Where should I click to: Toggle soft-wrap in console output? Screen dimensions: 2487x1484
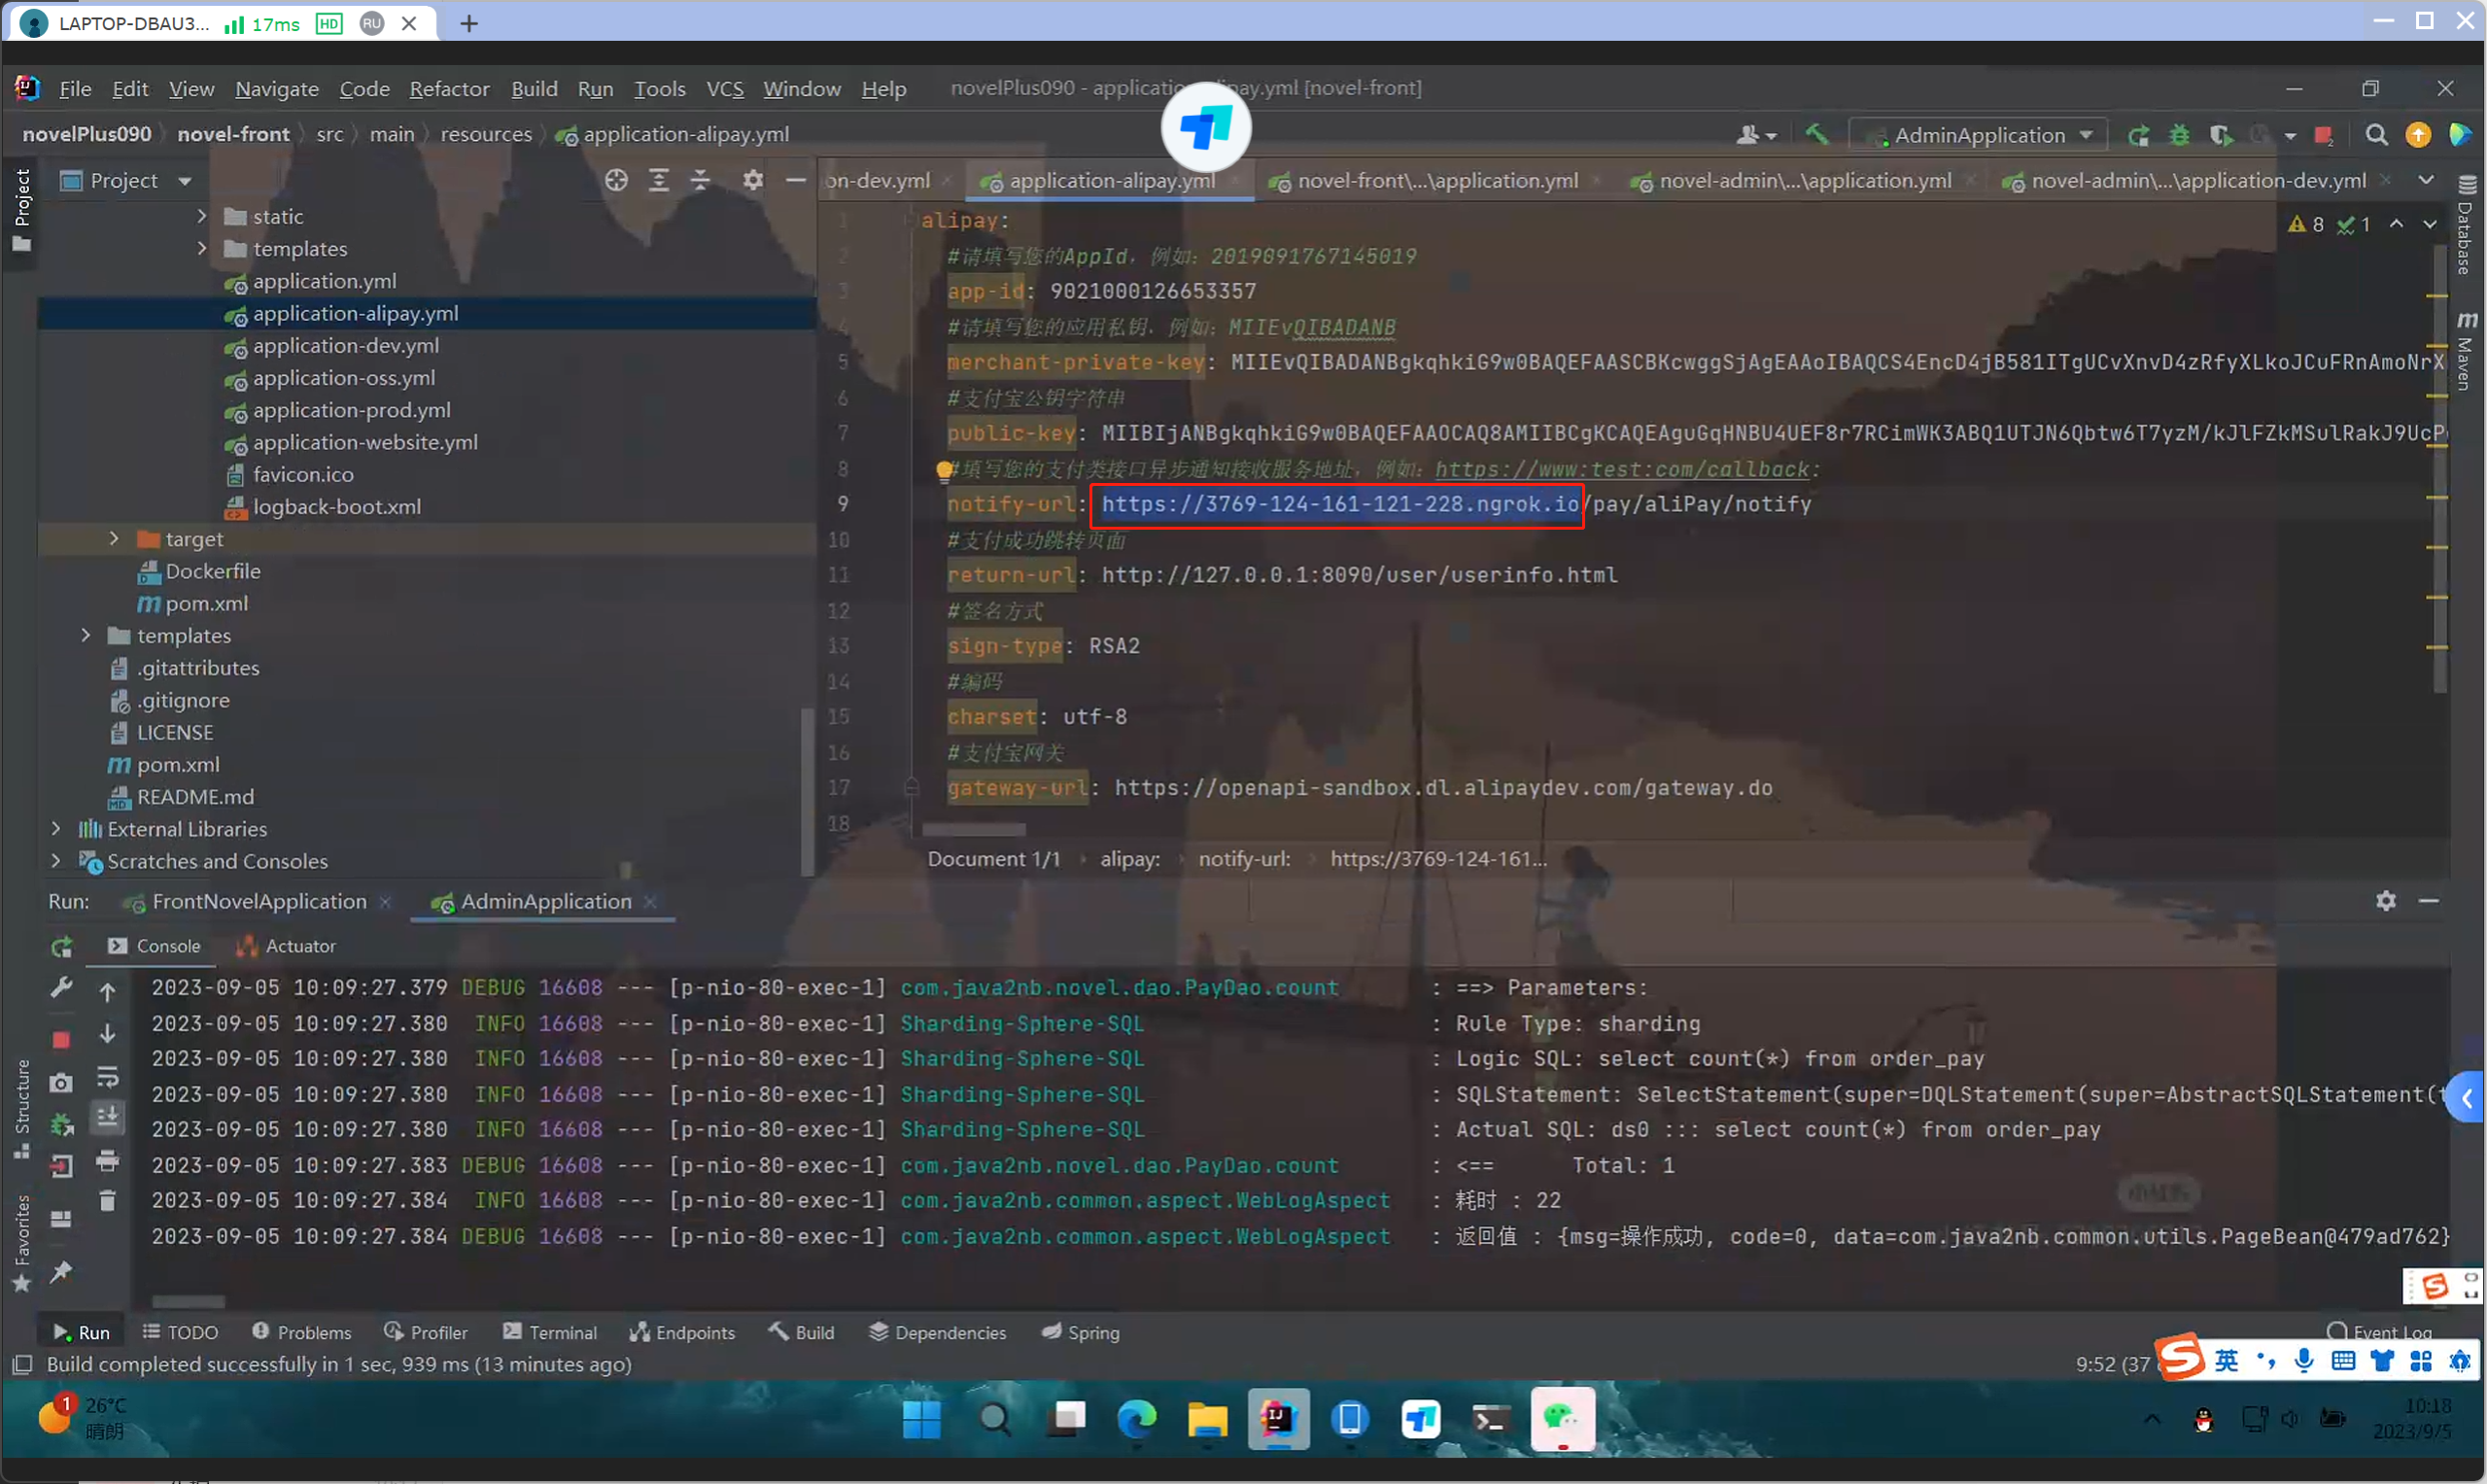point(108,1077)
